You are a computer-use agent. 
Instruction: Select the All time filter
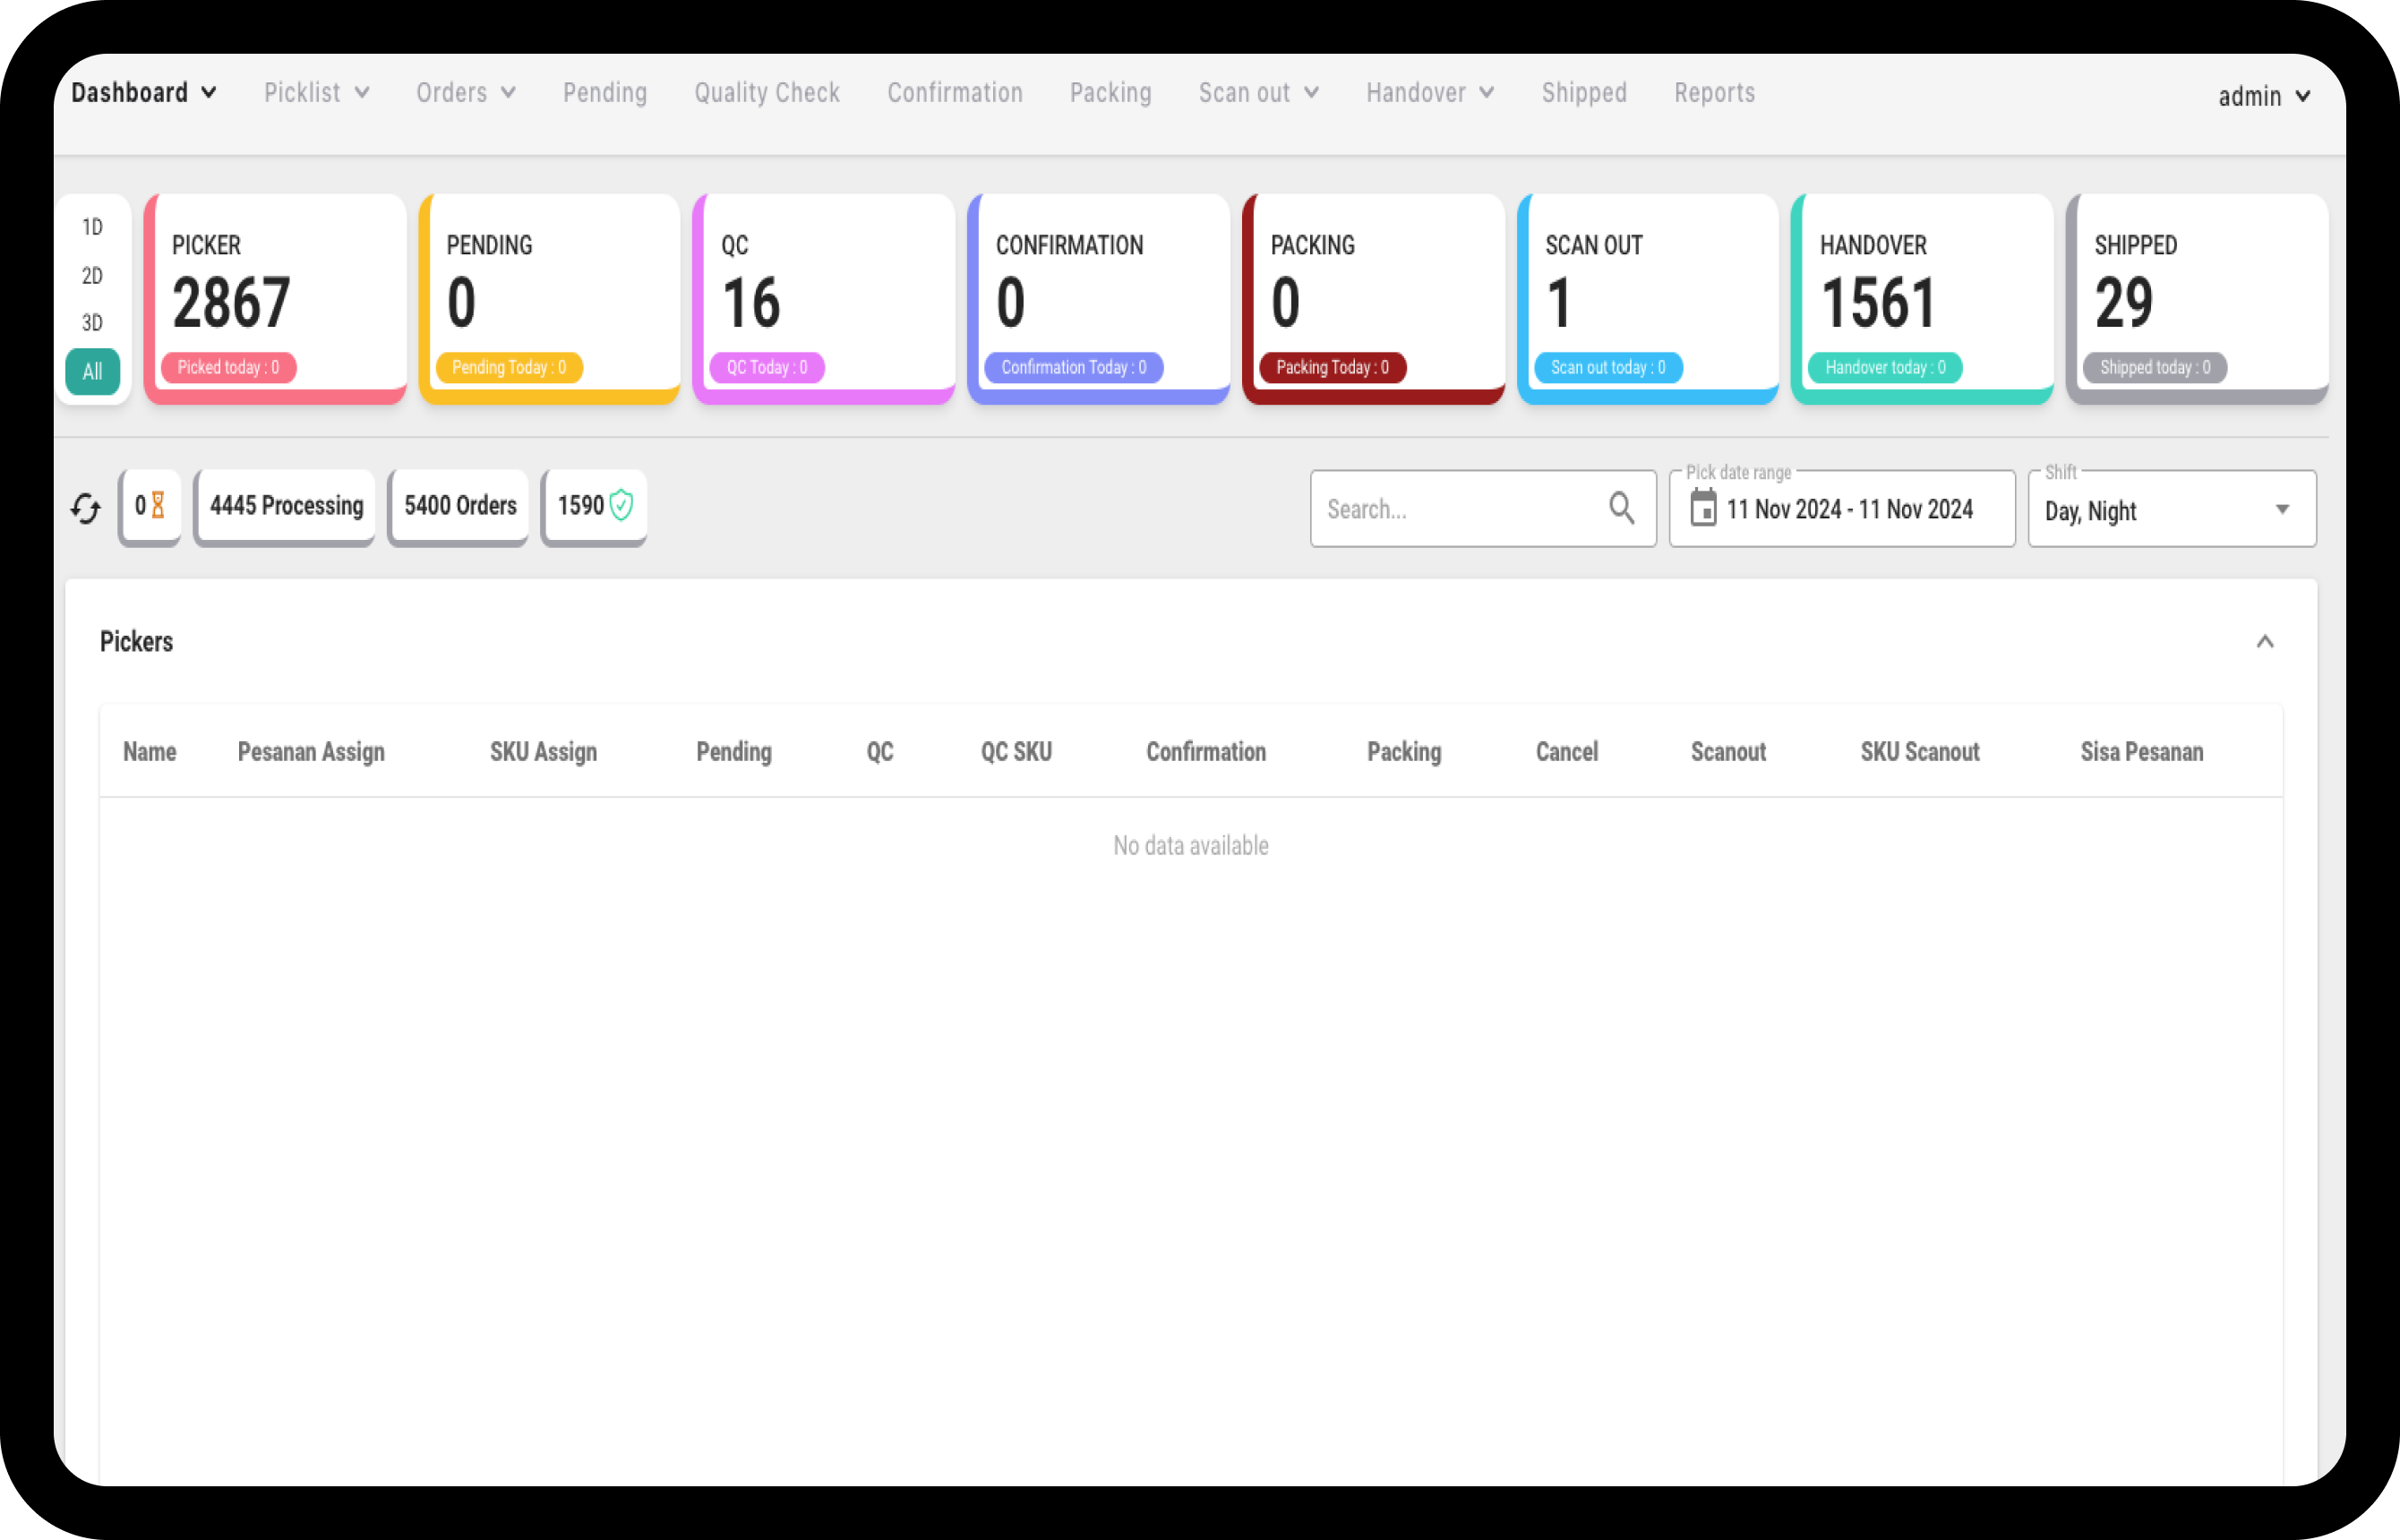click(93, 371)
